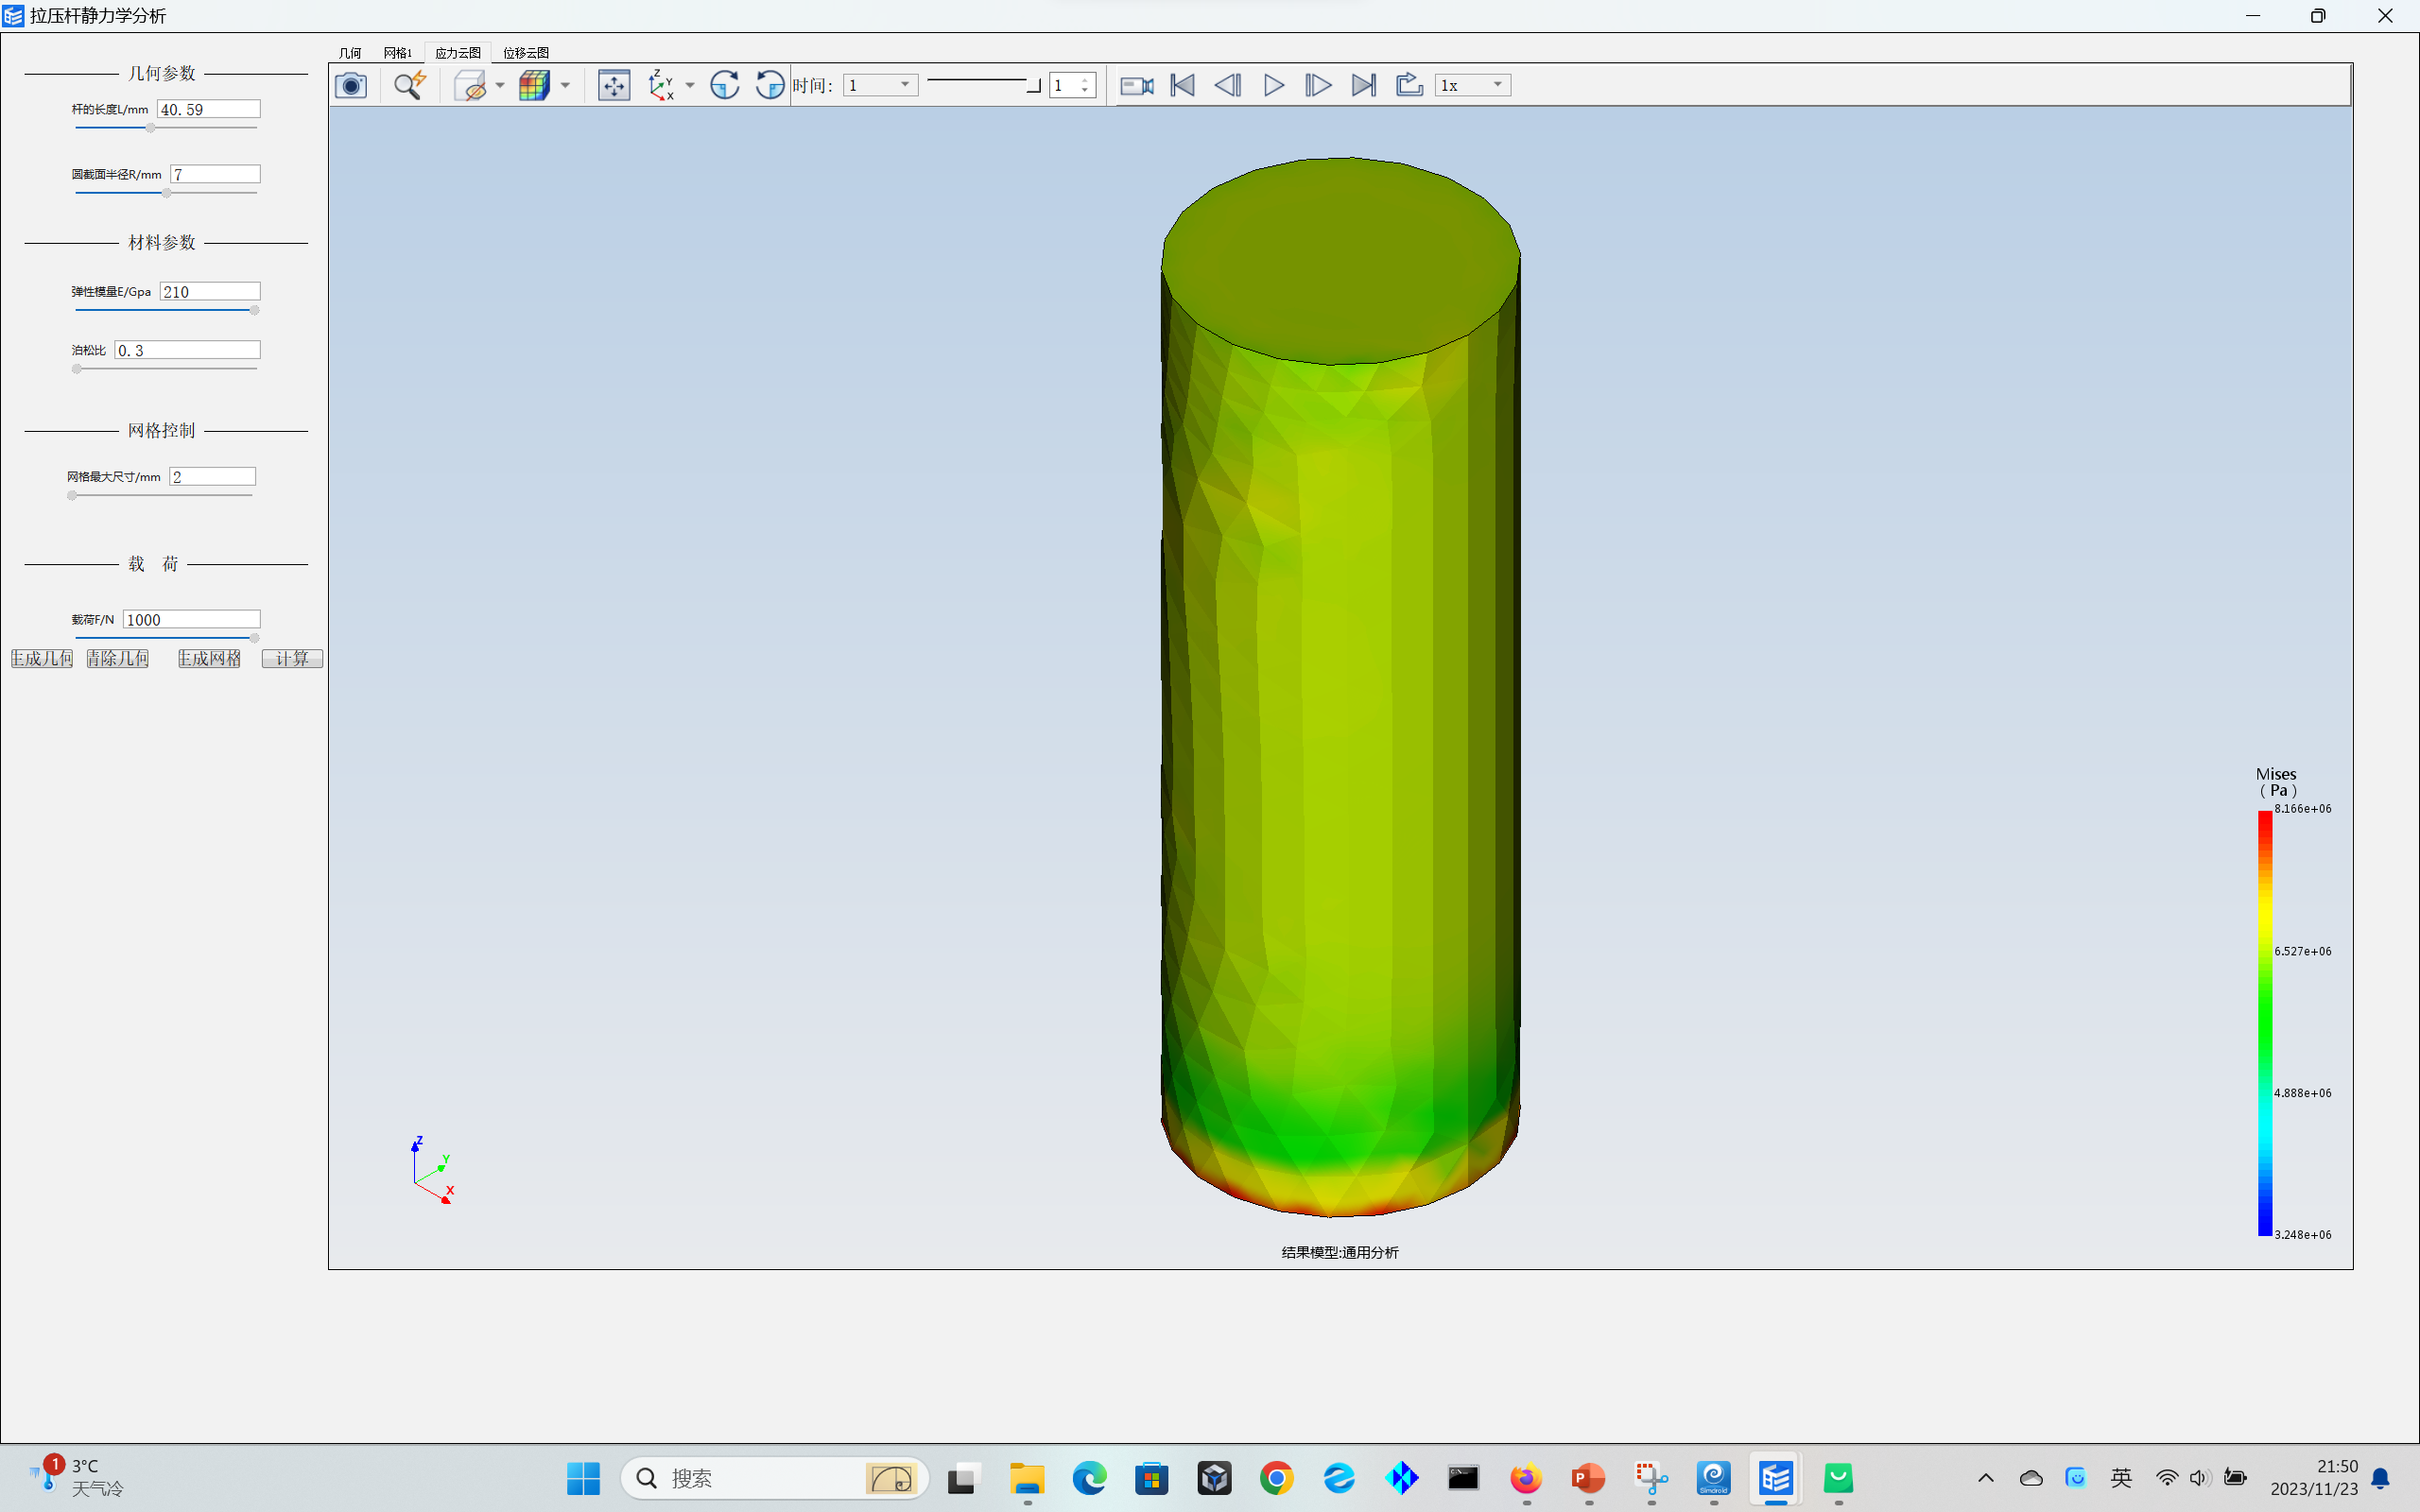
Task: Click the 载荷F/N input field
Action: [x=191, y=620]
